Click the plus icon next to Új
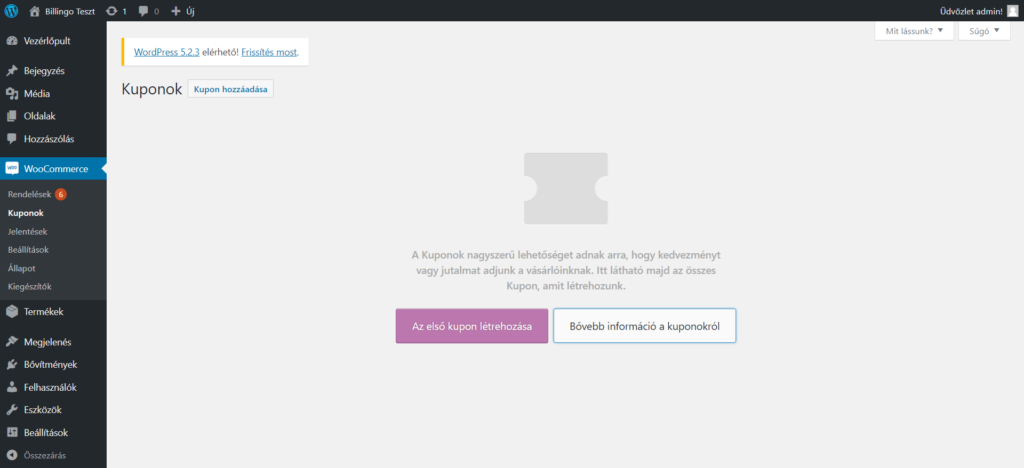The width and height of the screenshot is (1024, 468). click(176, 11)
